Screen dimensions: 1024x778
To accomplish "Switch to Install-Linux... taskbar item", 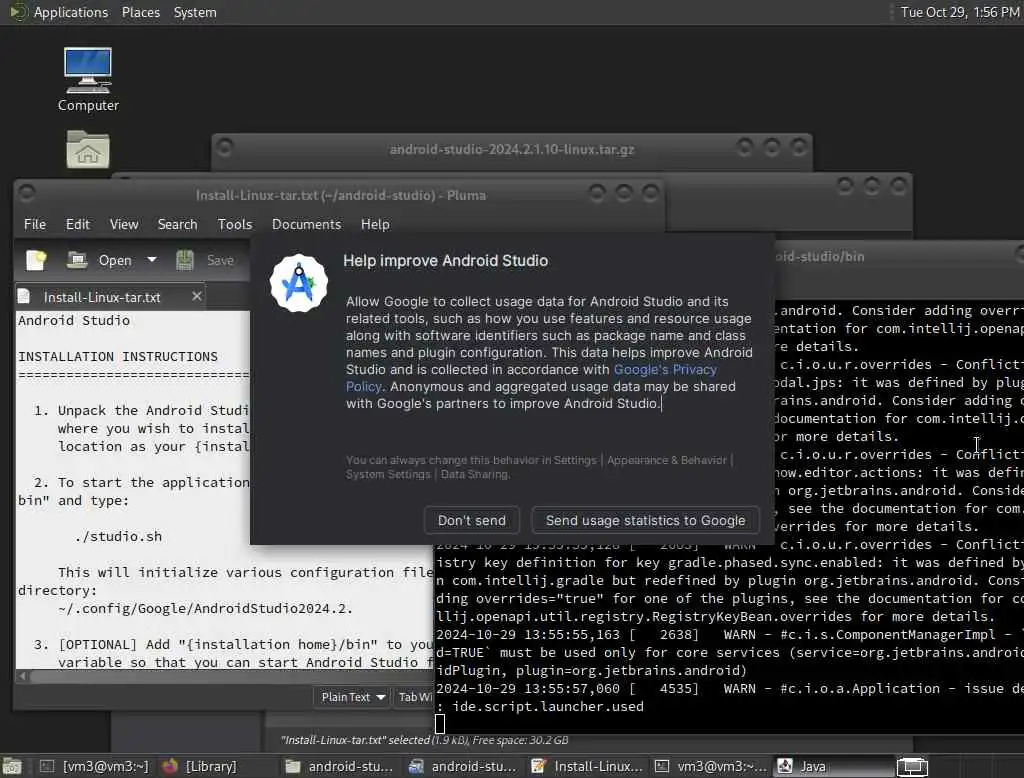I will coord(586,766).
